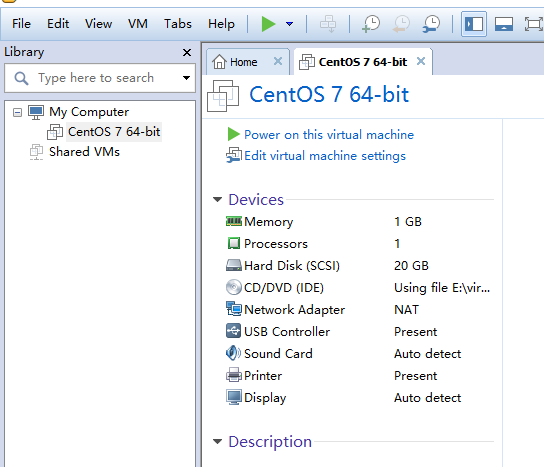Click Power on this virtual machine link
This screenshot has width=544, height=467.
(329, 135)
